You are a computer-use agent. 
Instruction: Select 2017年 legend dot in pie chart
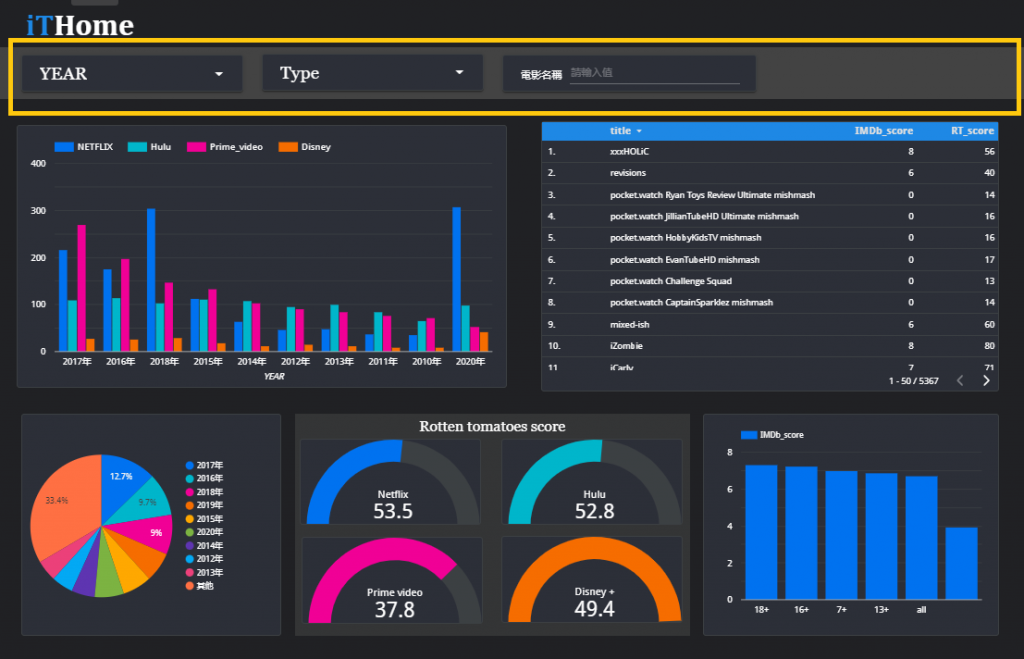click(189, 466)
